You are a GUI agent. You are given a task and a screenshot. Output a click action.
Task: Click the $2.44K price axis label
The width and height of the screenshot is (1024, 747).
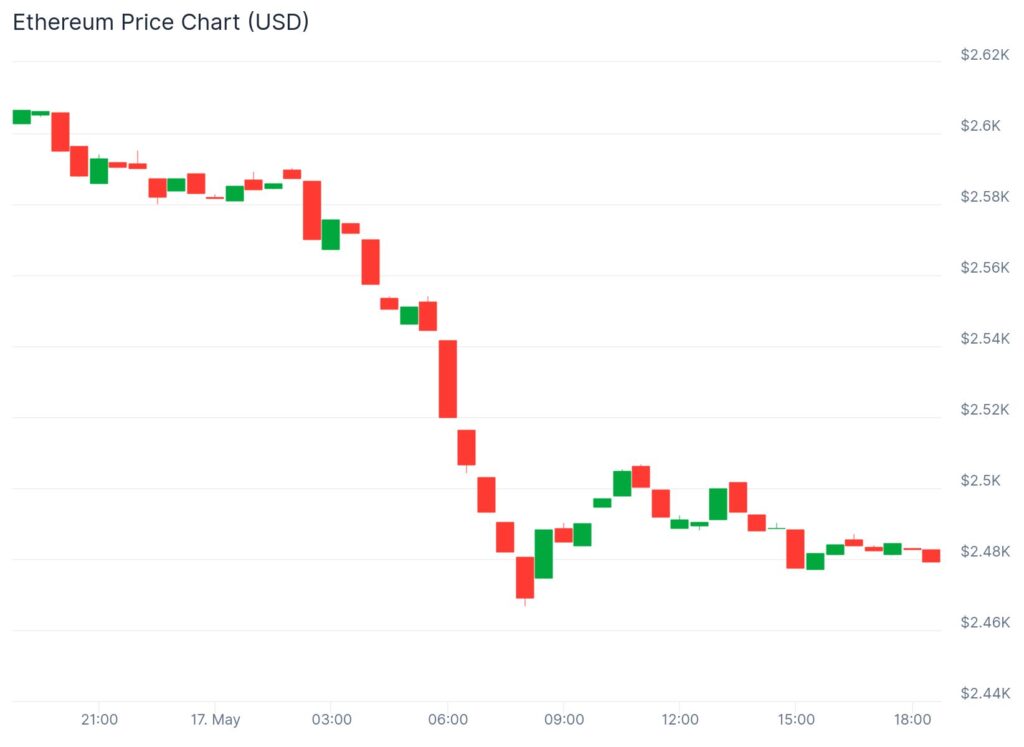(985, 693)
